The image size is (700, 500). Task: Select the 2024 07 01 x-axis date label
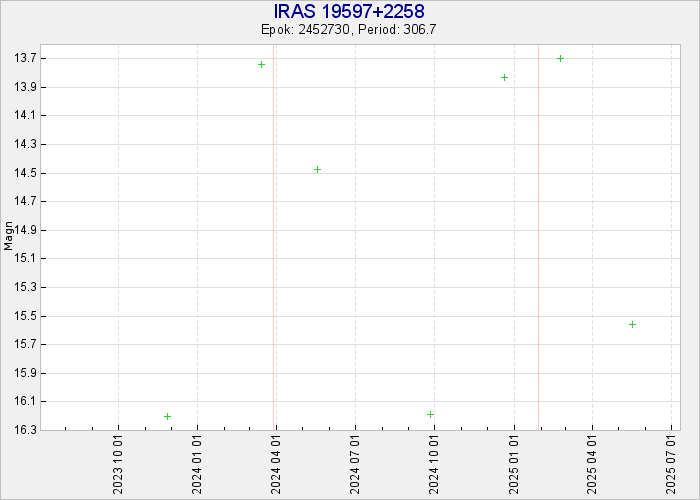pyautogui.click(x=356, y=463)
